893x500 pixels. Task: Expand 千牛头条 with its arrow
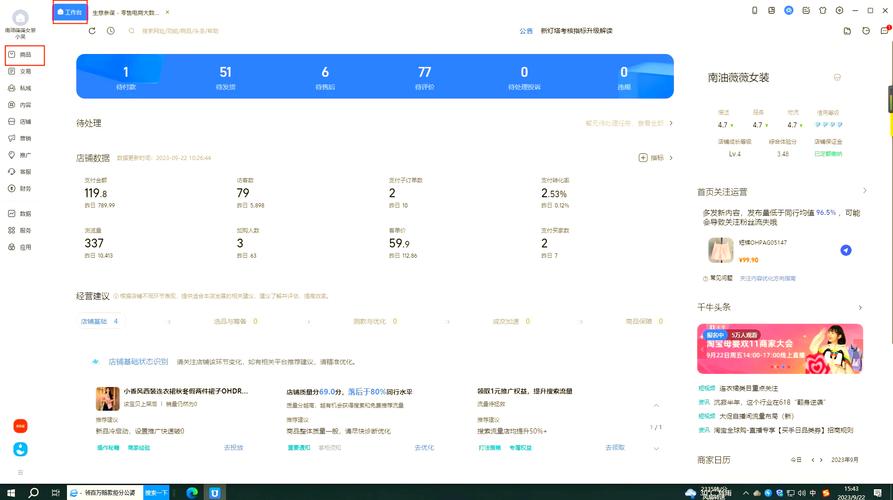860,308
